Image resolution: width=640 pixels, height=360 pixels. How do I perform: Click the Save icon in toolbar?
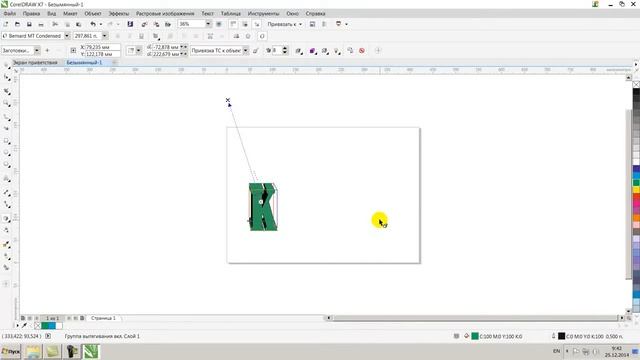pyautogui.click(x=29, y=24)
